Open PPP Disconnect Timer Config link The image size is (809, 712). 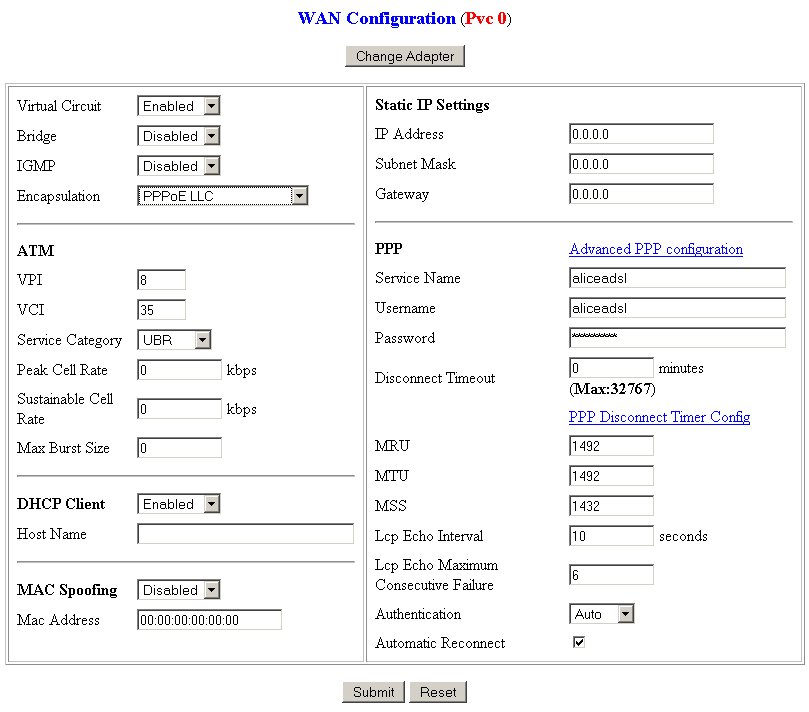click(659, 417)
